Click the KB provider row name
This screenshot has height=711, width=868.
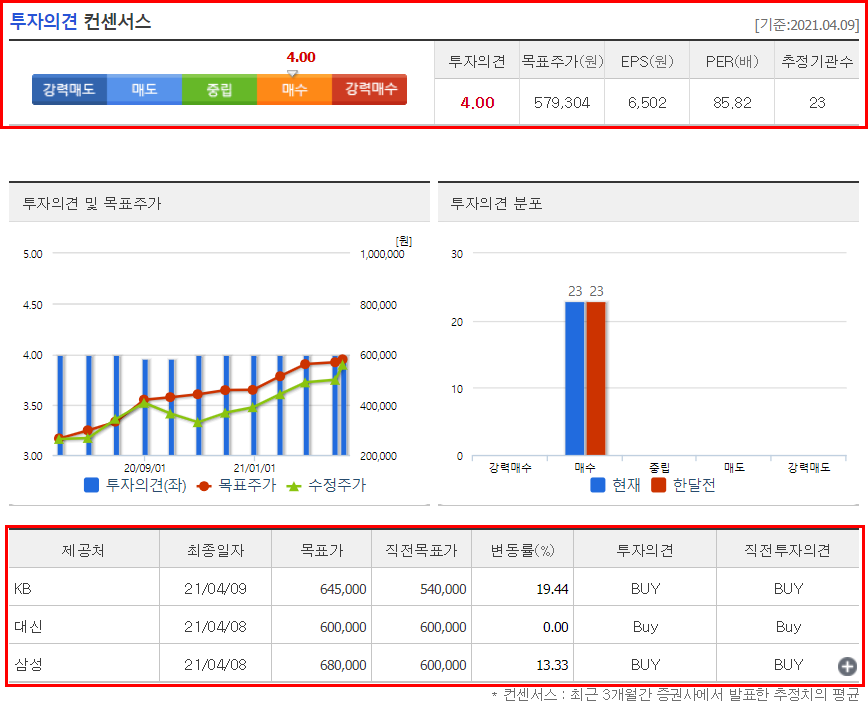pyautogui.click(x=23, y=589)
